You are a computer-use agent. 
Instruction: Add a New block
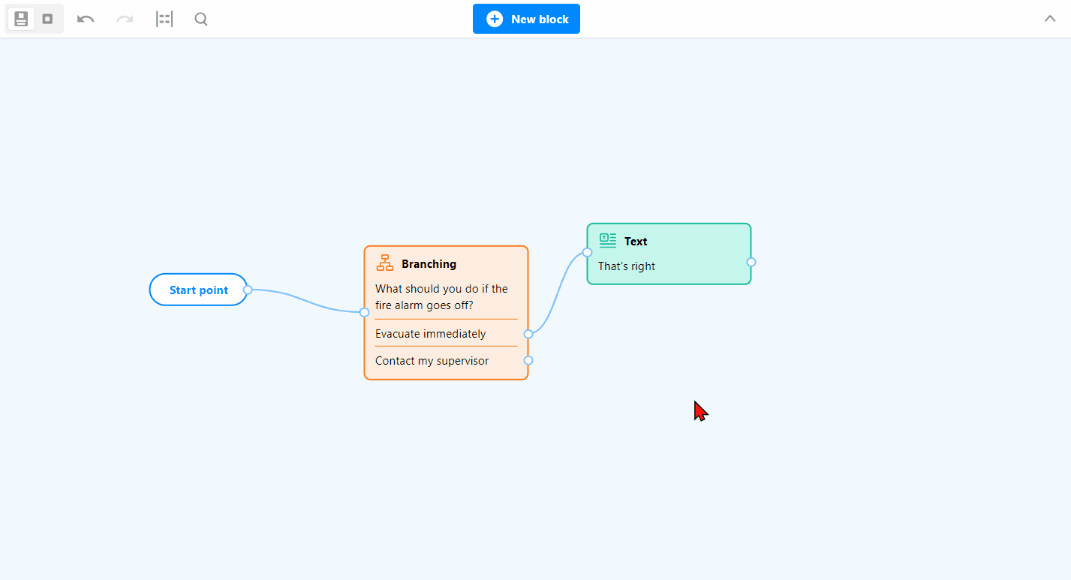point(527,19)
